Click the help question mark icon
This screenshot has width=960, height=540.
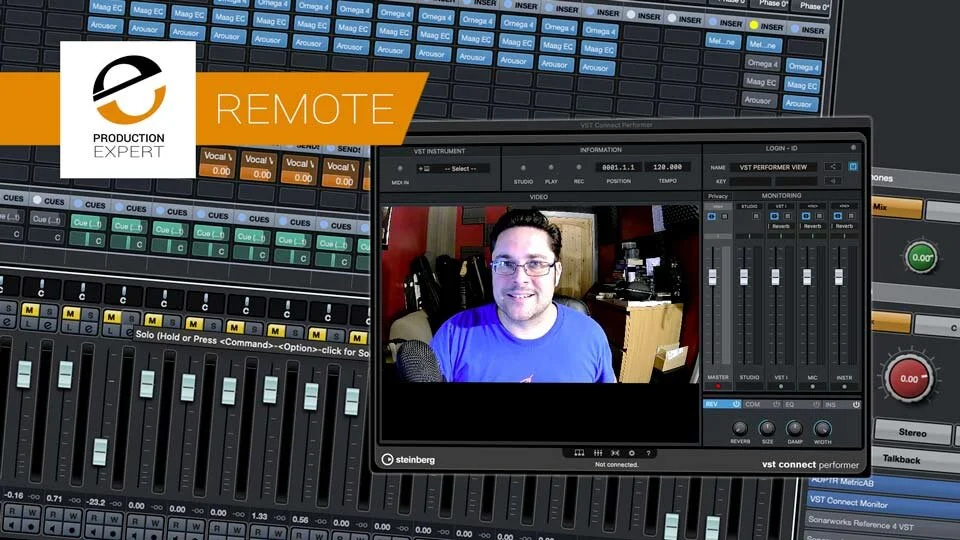point(648,453)
